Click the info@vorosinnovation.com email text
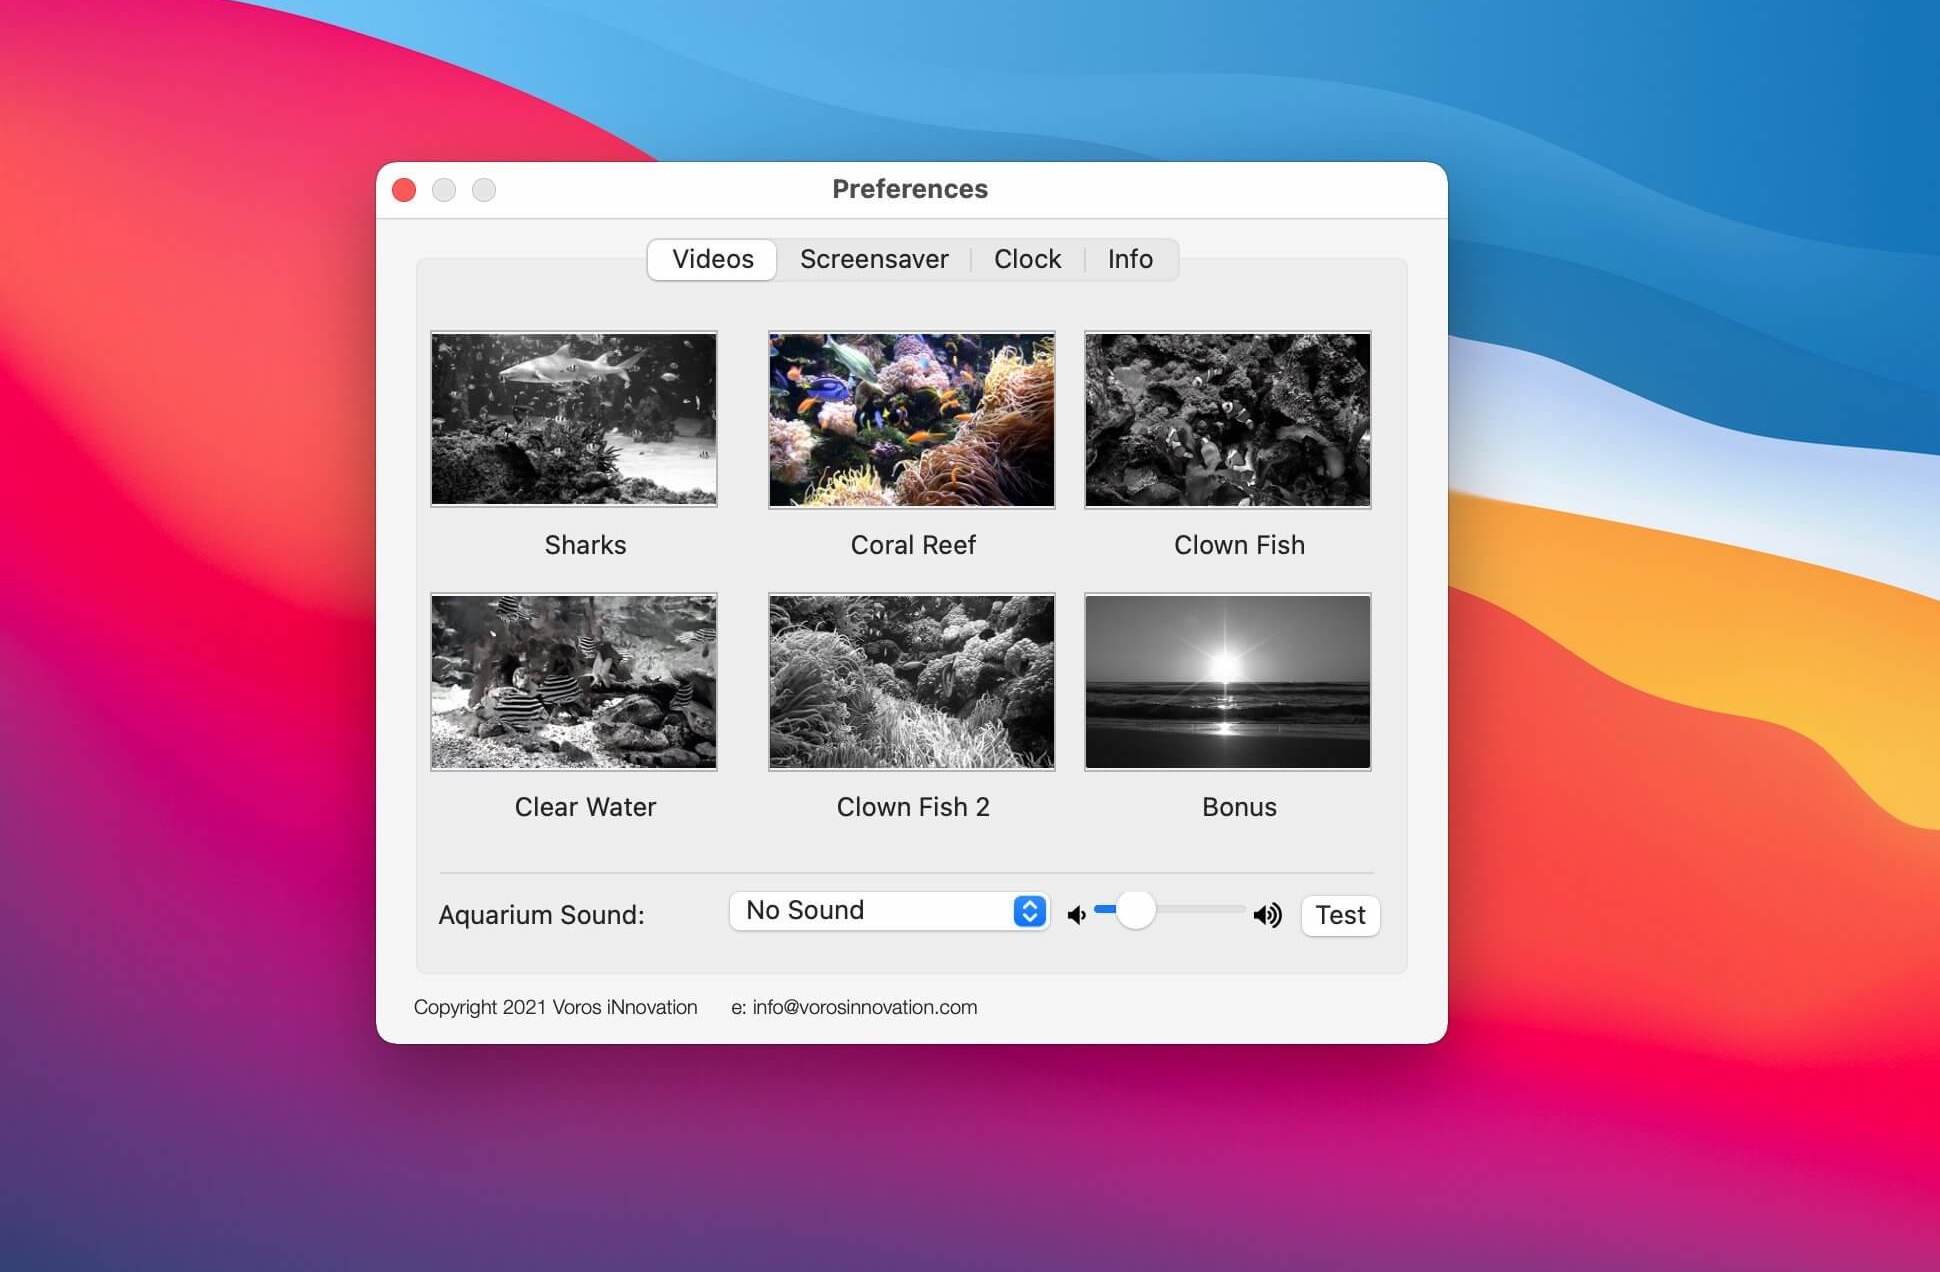The height and width of the screenshot is (1272, 1940). point(864,1007)
